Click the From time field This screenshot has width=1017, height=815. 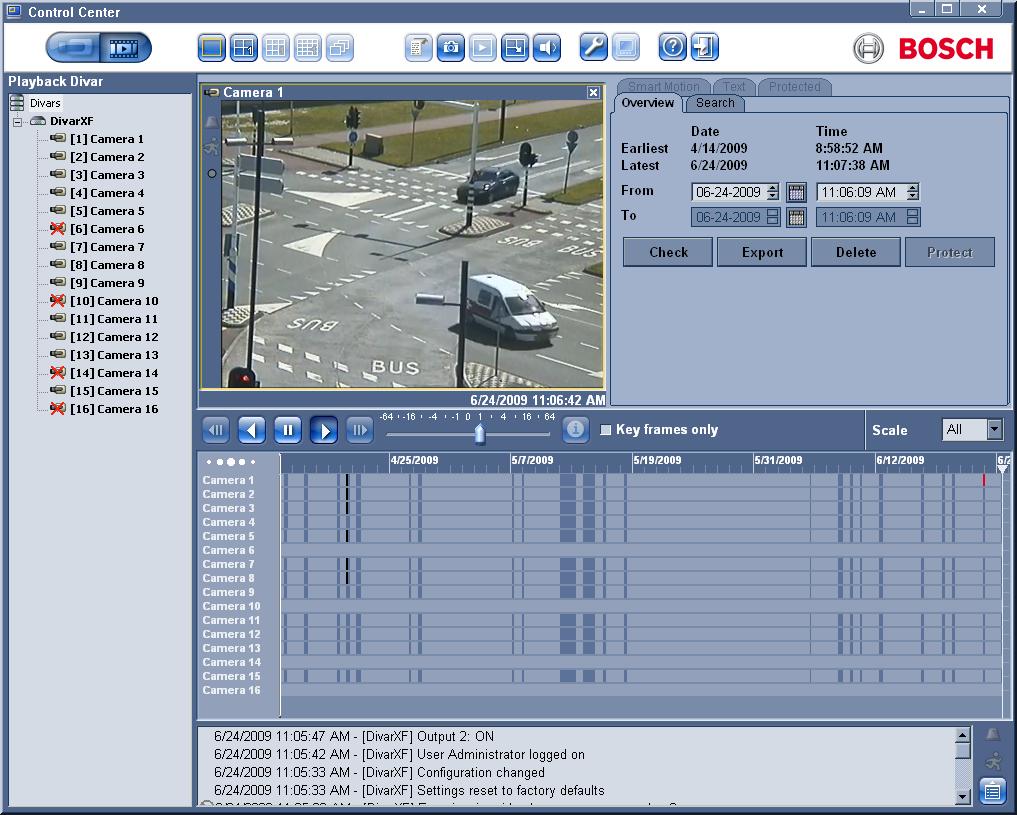[x=859, y=192]
